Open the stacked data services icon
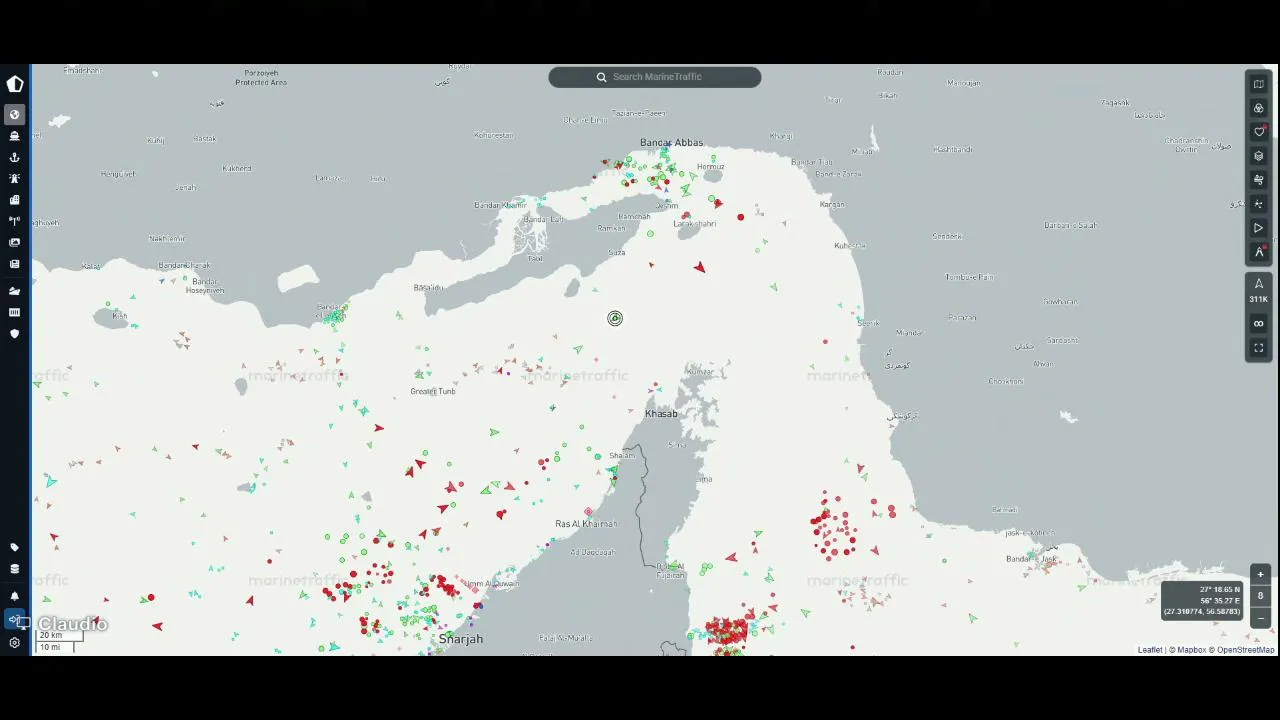Screen dimensions: 1280x720 coord(14,569)
